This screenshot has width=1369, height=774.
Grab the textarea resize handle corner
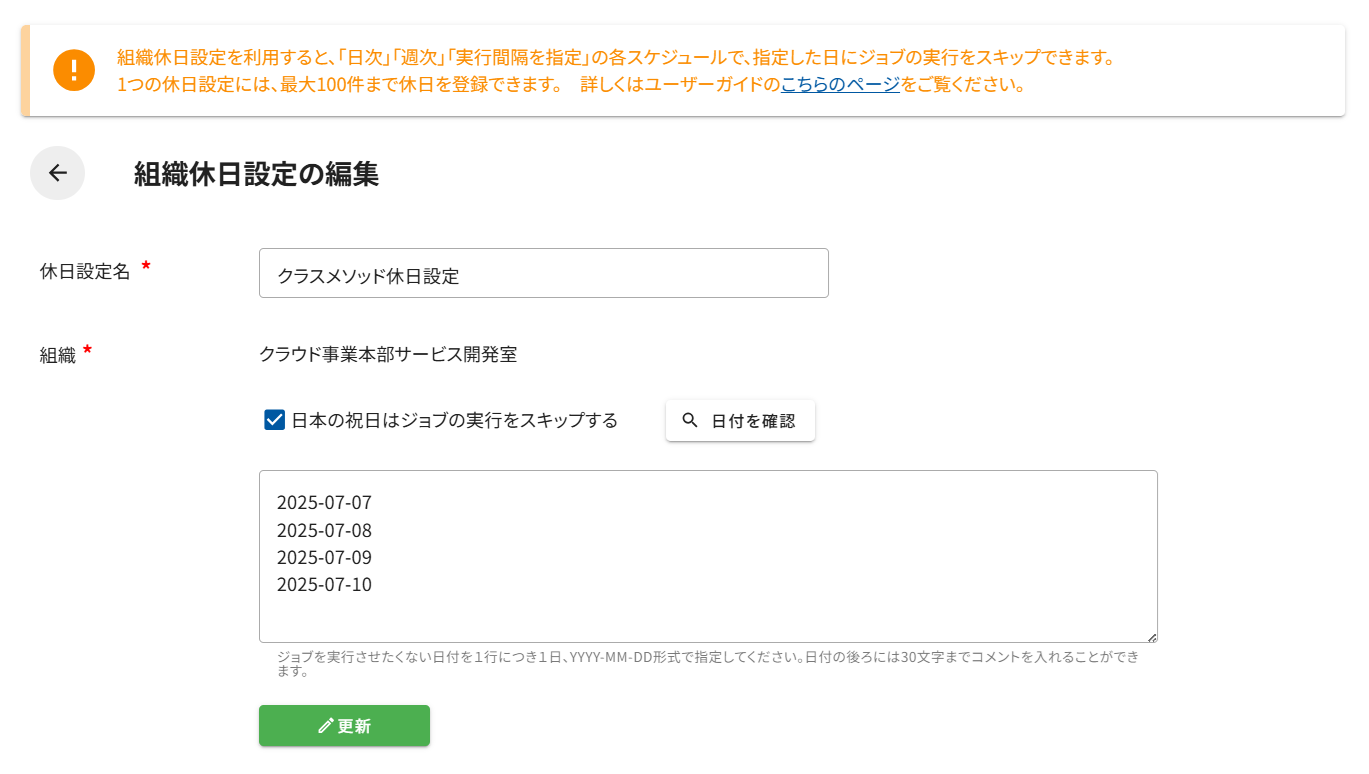pos(1152,637)
